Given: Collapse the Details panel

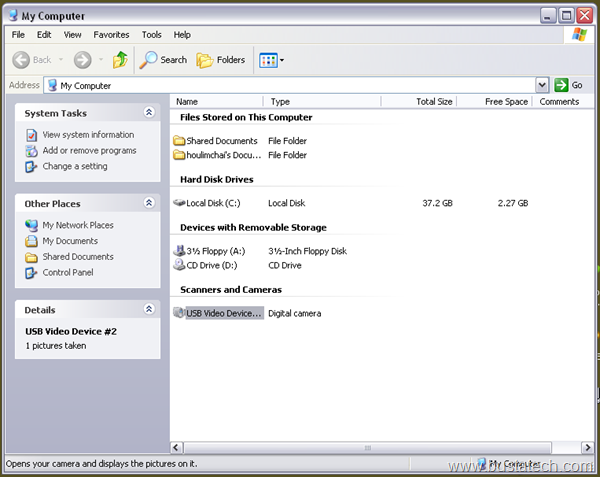Looking at the screenshot, I should pos(149,309).
